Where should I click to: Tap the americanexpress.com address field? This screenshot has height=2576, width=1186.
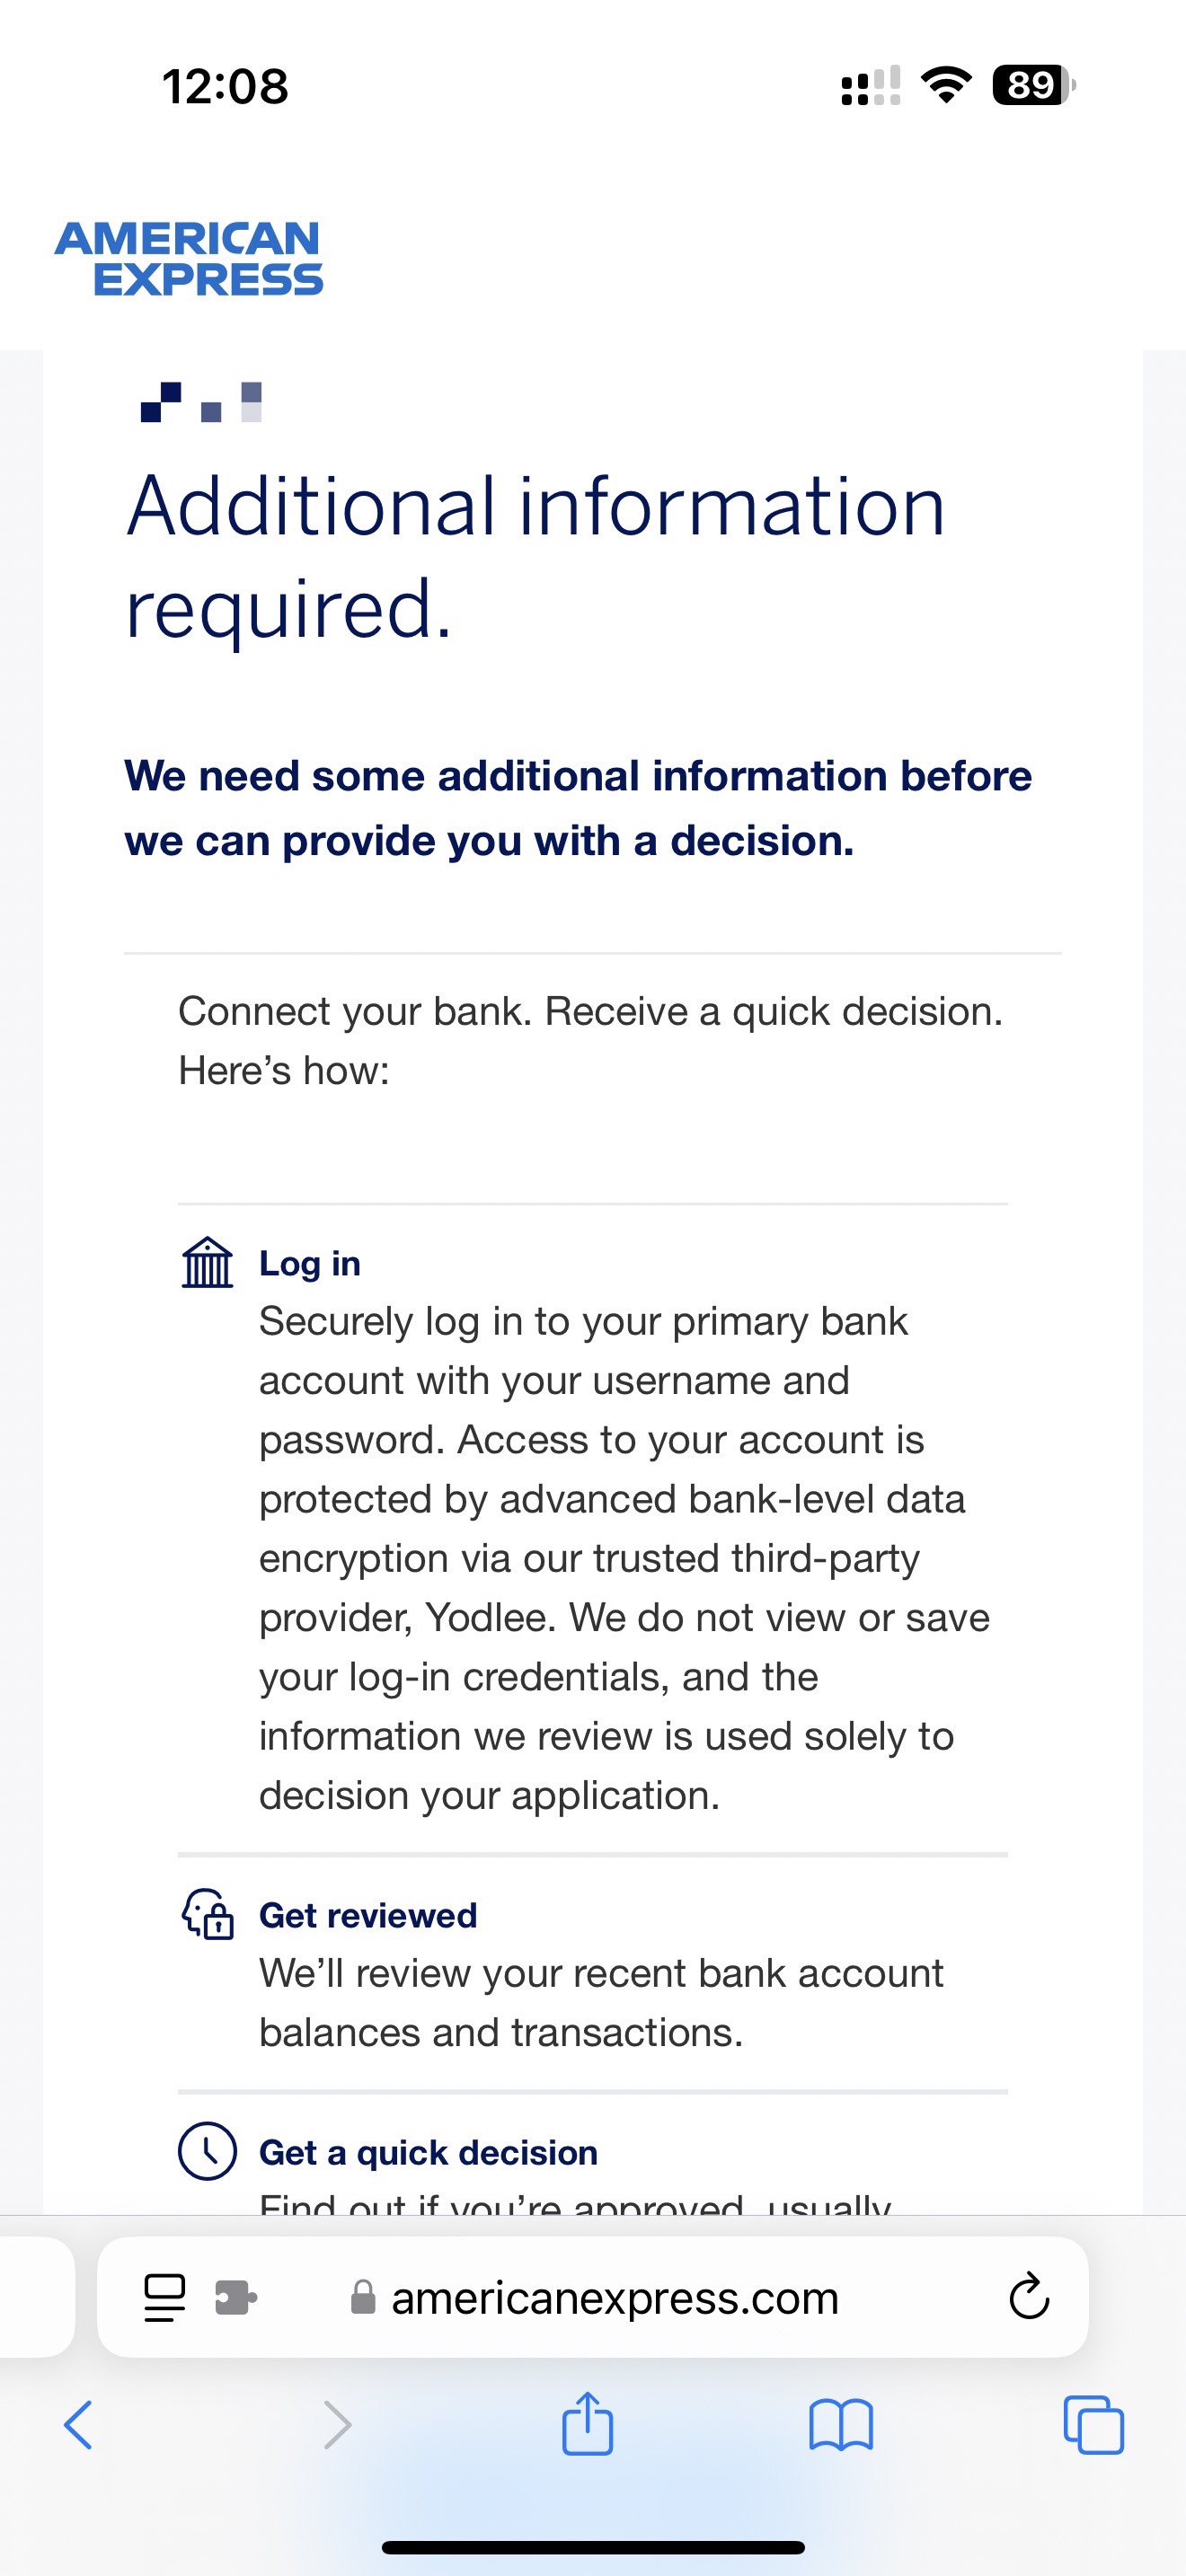593,2297
